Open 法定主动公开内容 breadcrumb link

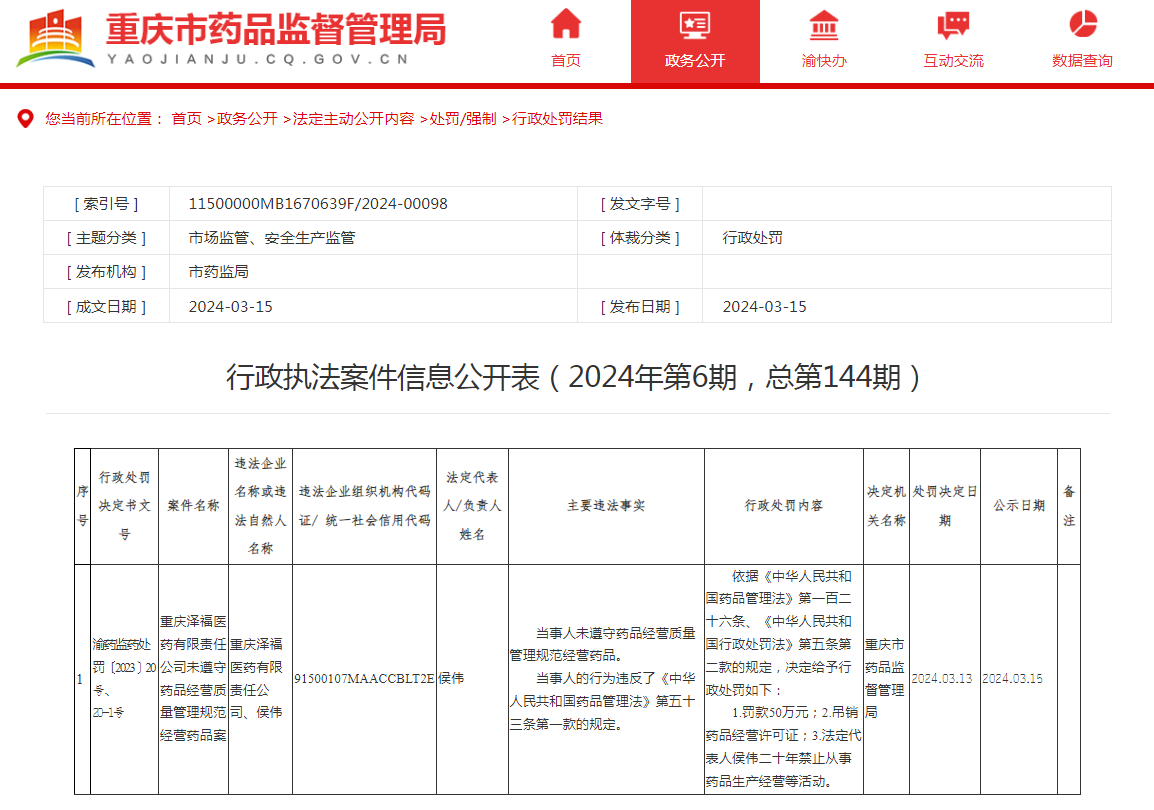click(x=353, y=118)
